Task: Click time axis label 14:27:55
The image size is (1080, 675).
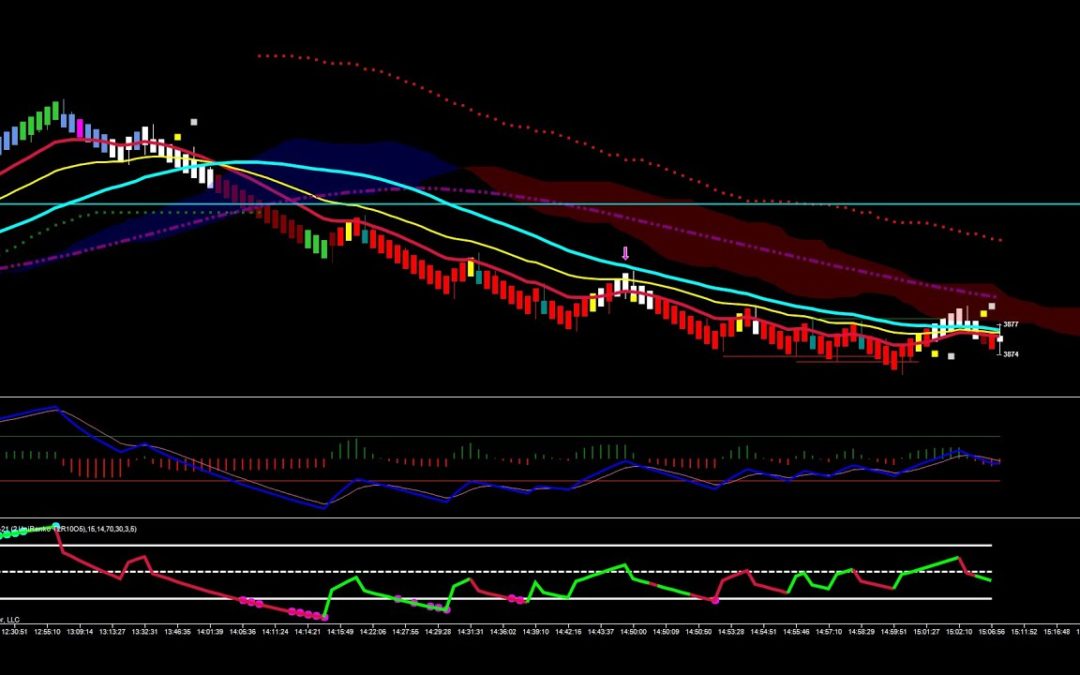Action: coord(406,631)
